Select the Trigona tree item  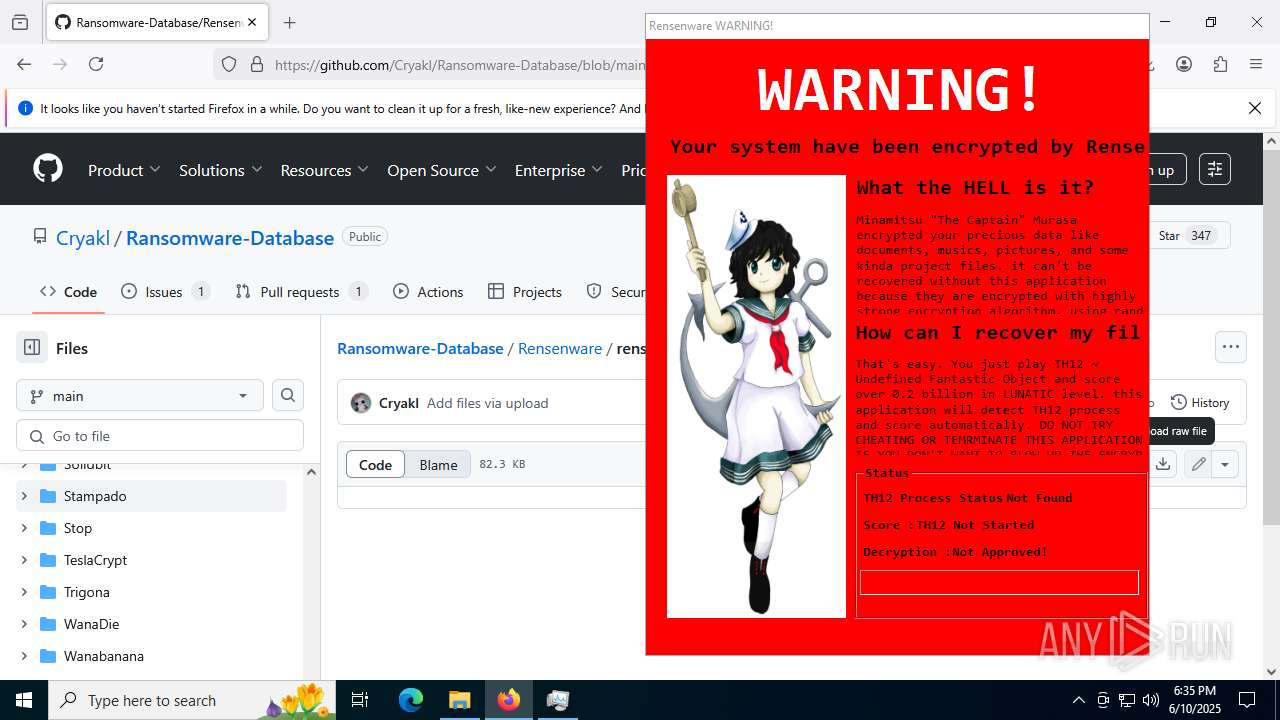151,592
